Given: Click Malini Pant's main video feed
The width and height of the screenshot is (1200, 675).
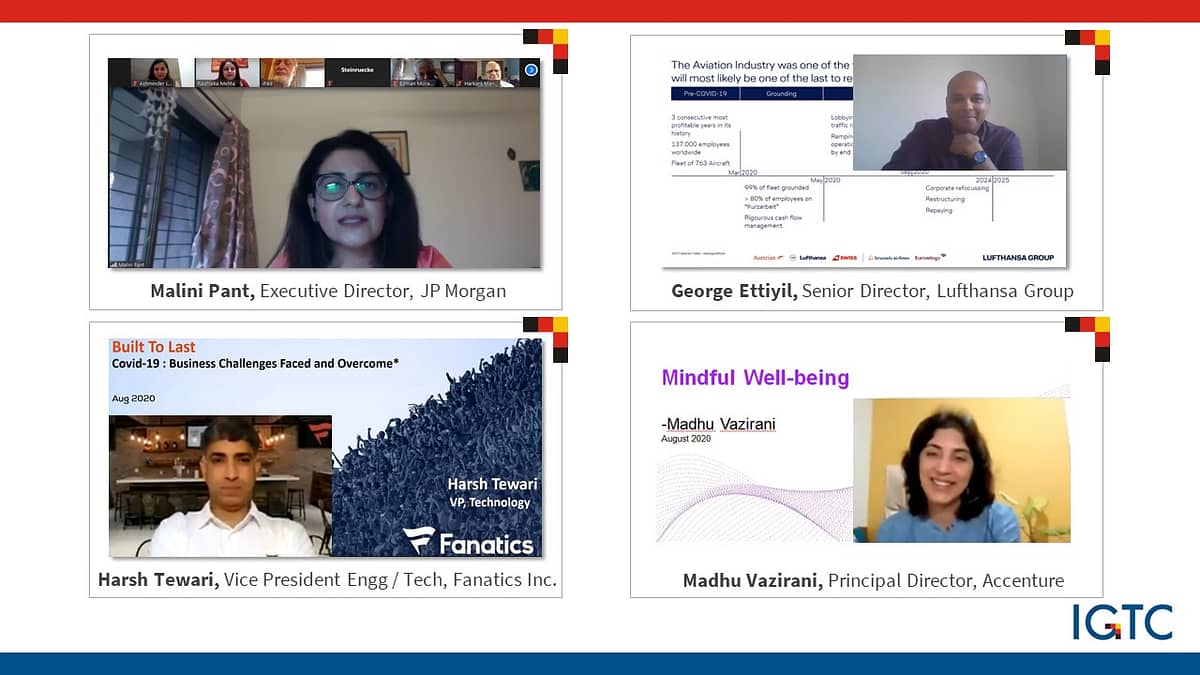Looking at the screenshot, I should click(324, 178).
